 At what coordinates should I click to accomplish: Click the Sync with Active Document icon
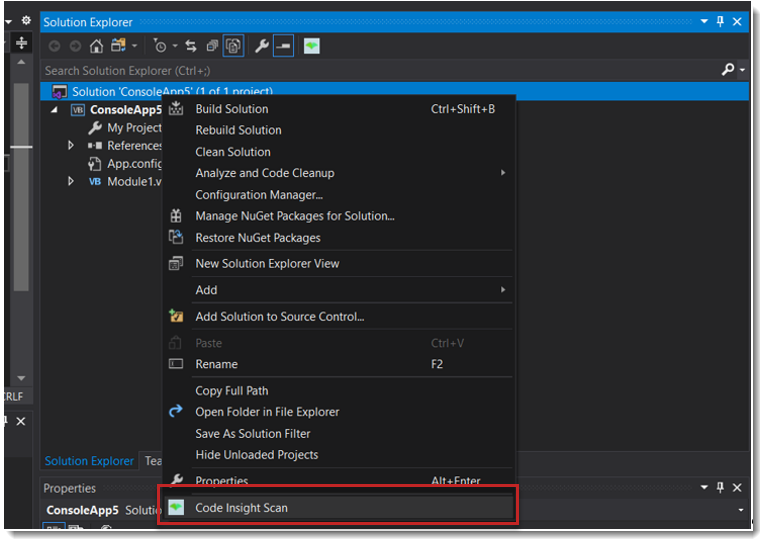point(191,46)
